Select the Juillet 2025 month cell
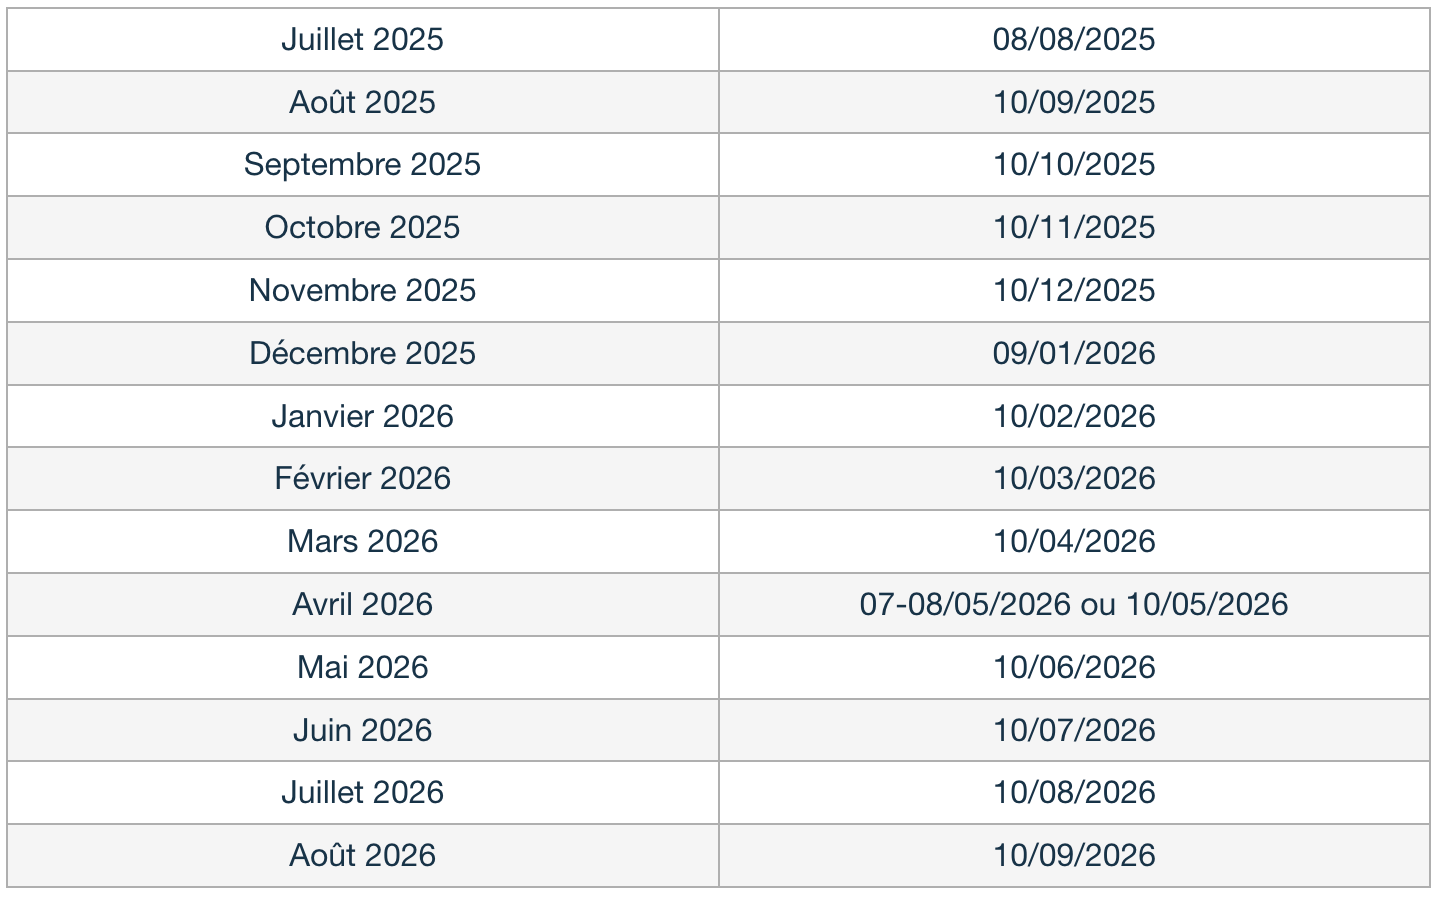This screenshot has width=1446, height=906. 362,40
